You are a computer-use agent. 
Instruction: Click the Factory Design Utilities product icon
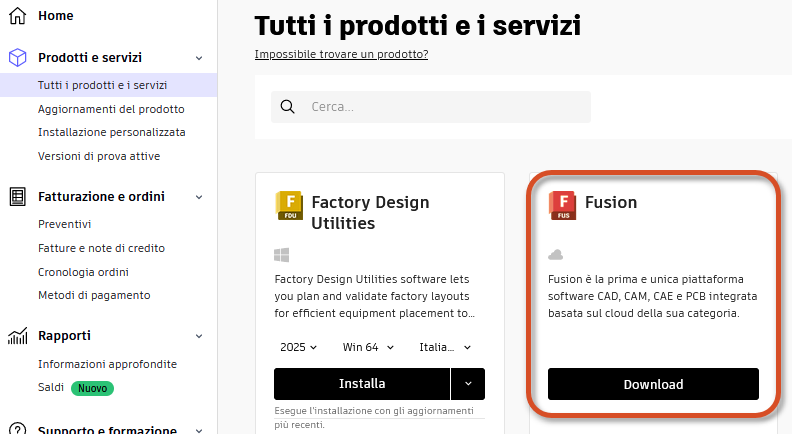point(289,205)
